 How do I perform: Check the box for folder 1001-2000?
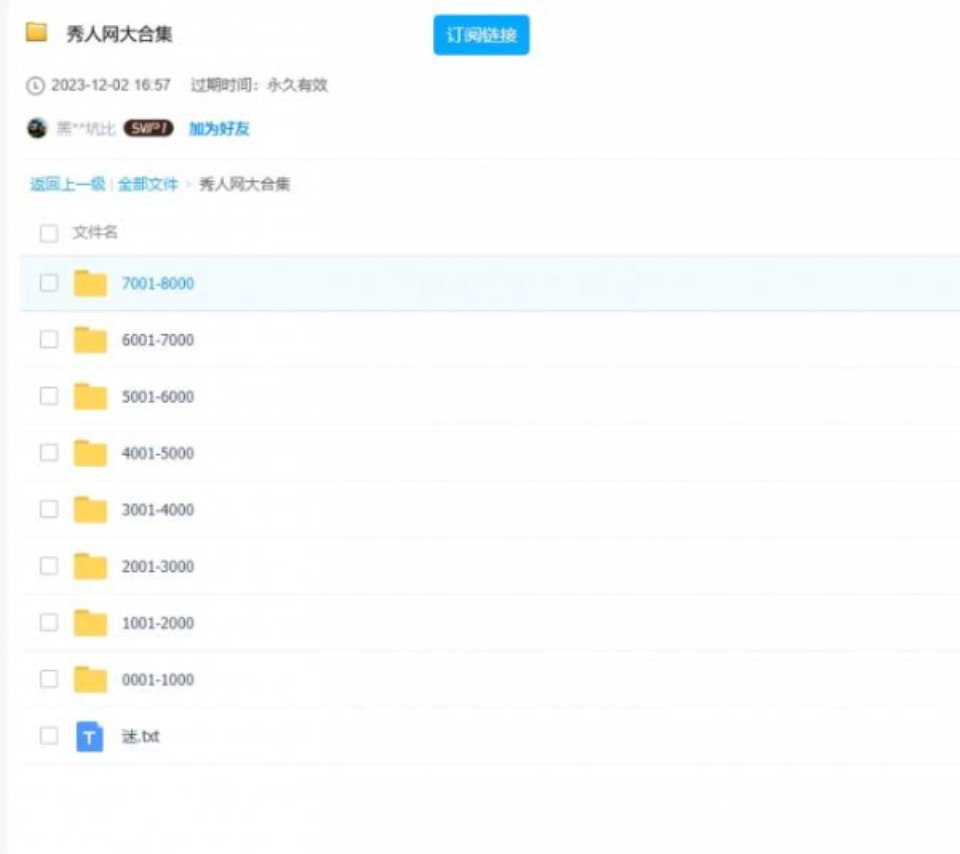[x=49, y=623]
